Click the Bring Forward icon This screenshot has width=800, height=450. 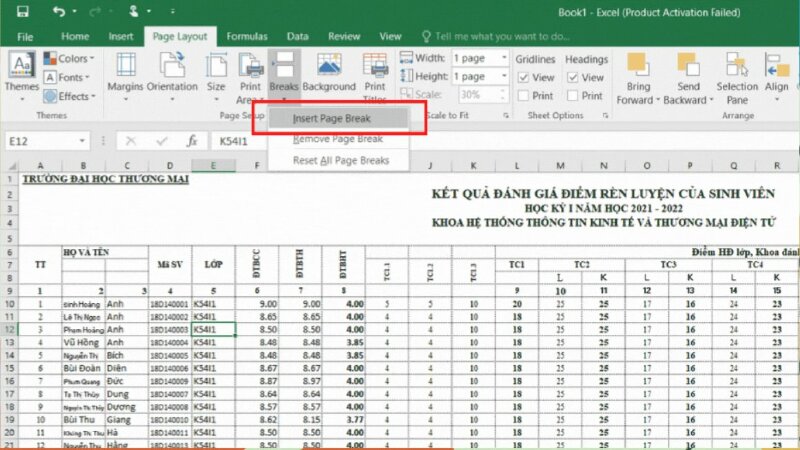637,65
